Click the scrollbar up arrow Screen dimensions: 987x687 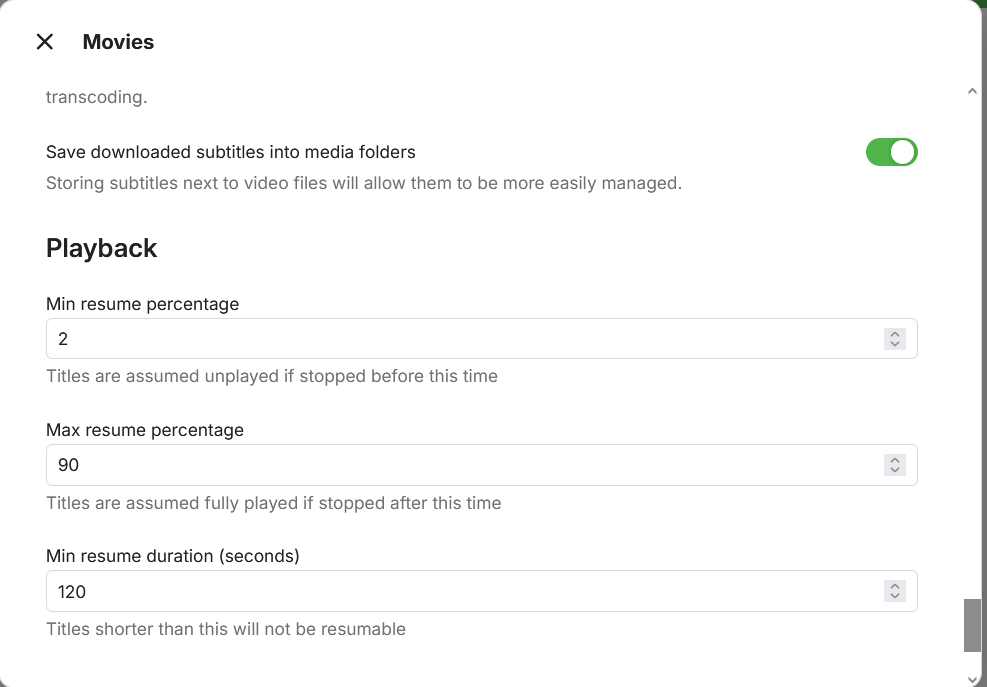click(972, 91)
